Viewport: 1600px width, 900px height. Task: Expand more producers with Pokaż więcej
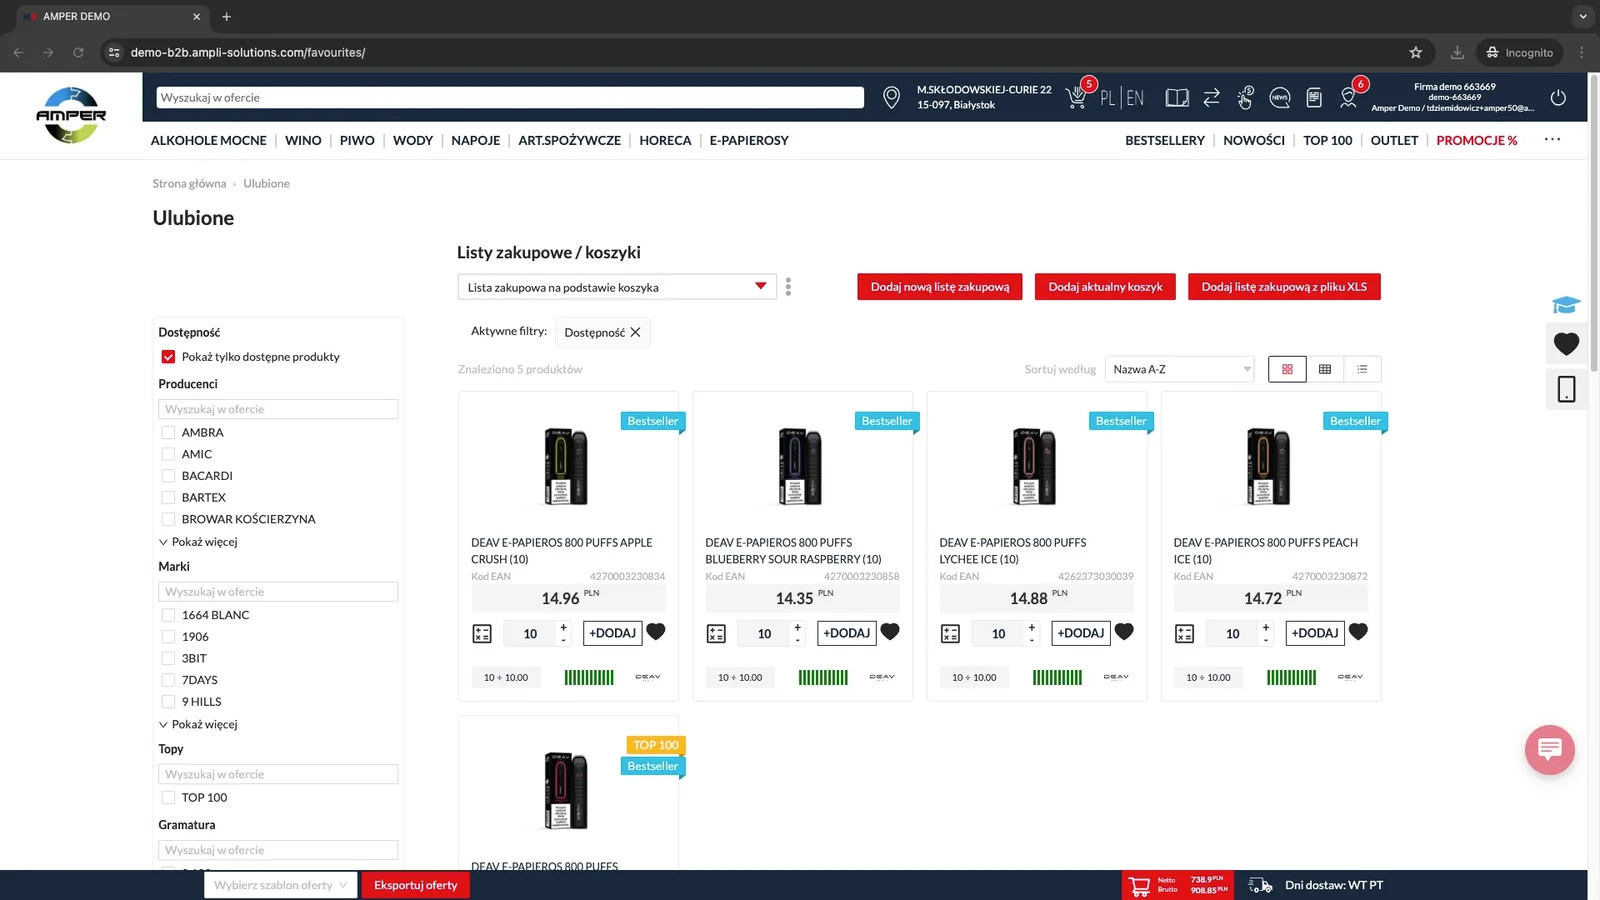[x=198, y=542]
